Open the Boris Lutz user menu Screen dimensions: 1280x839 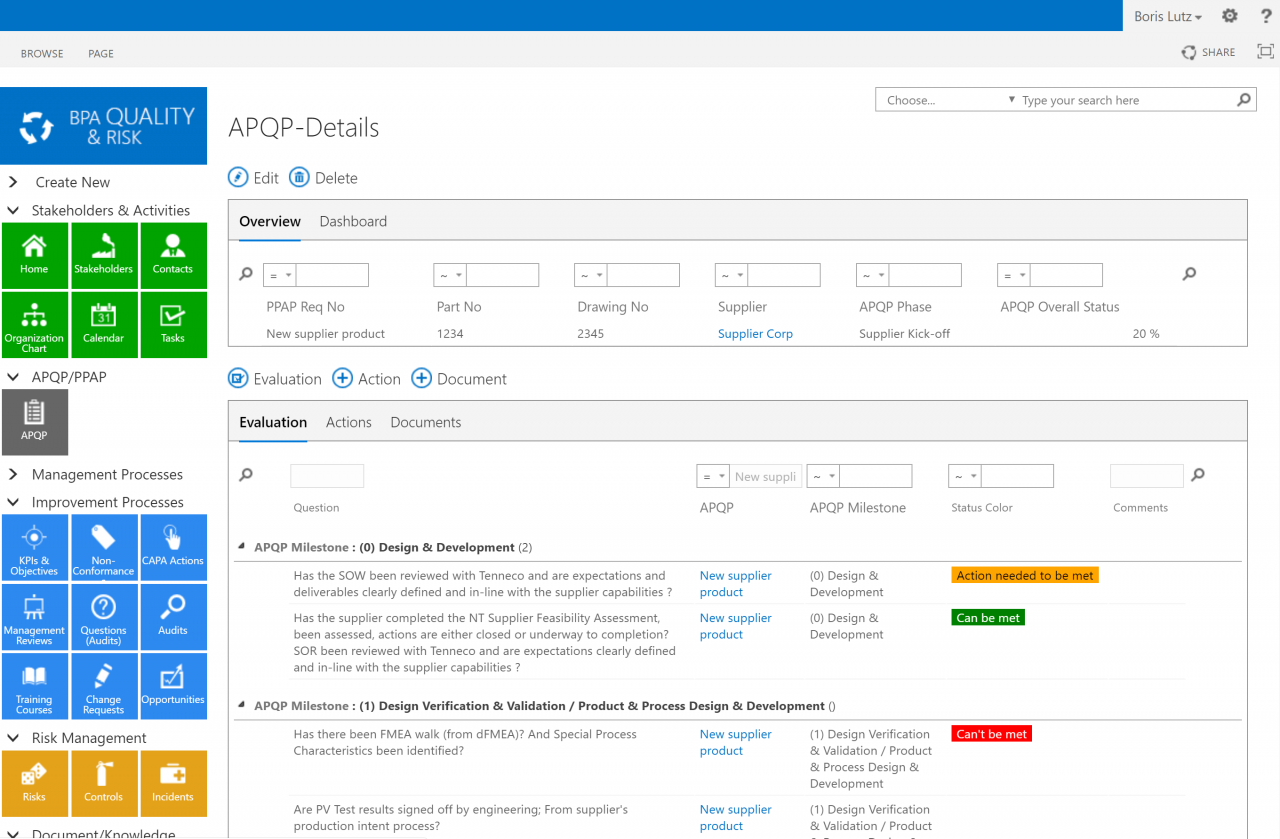1167,16
